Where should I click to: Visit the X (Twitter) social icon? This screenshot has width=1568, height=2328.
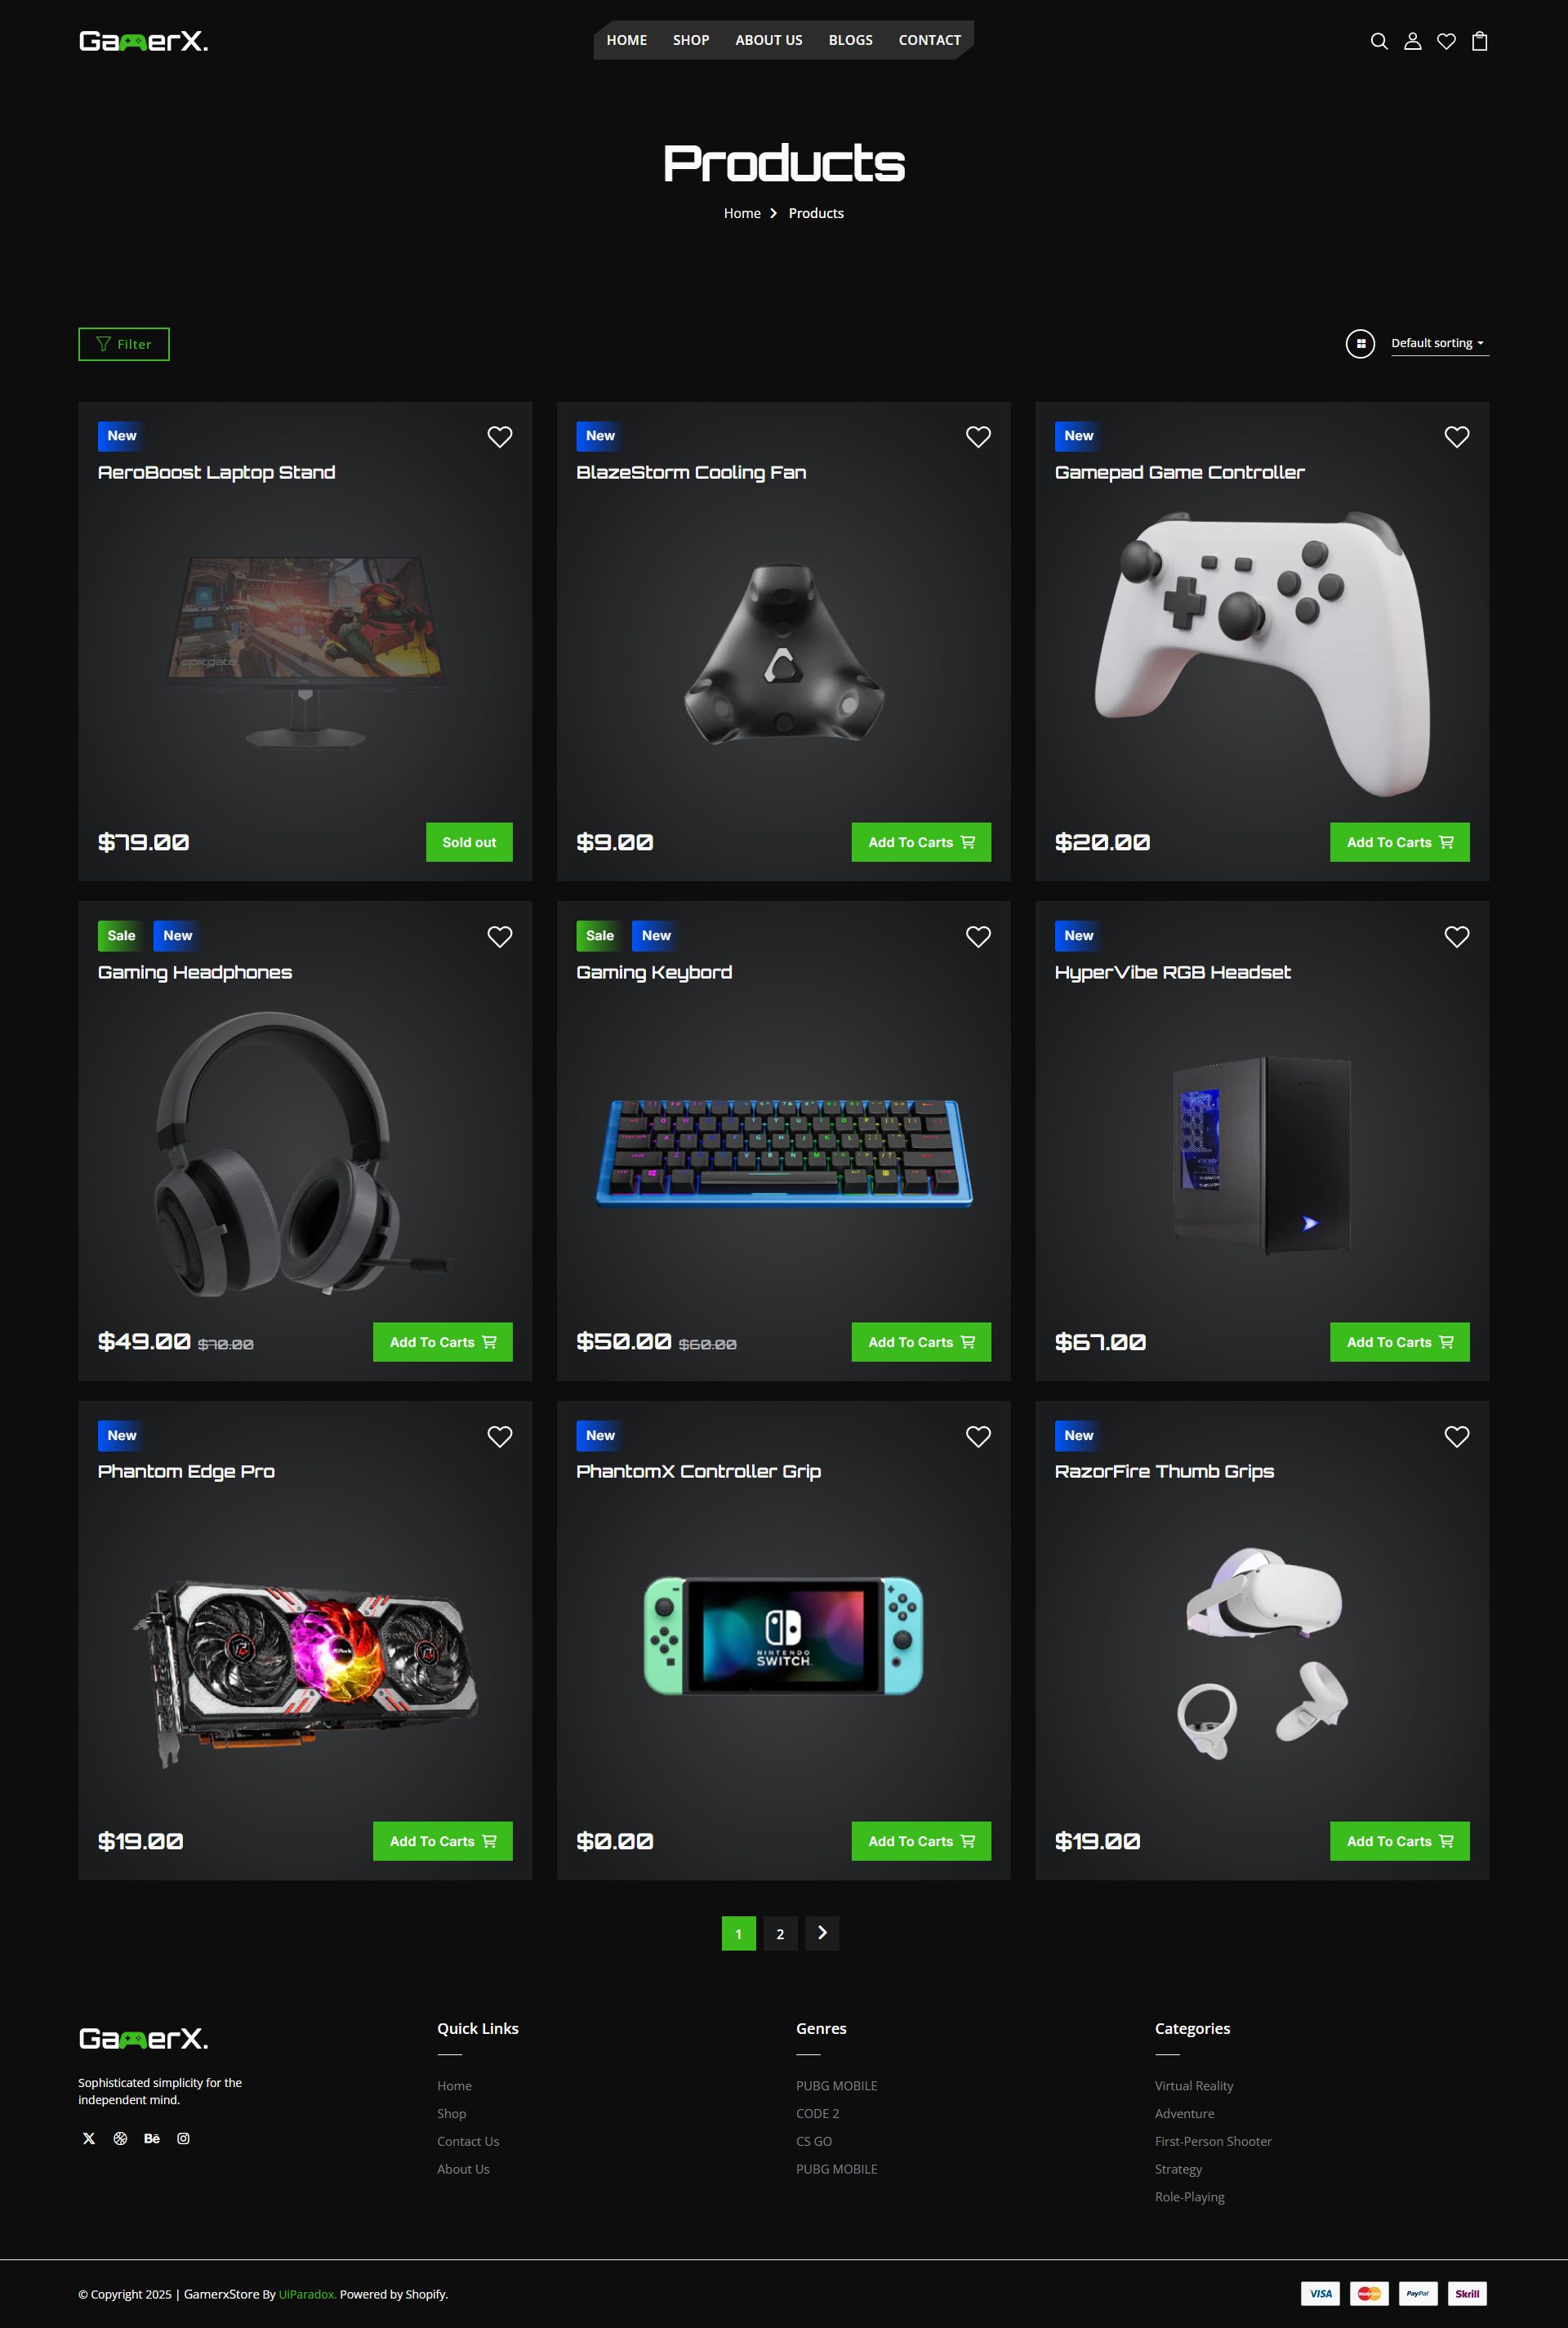[89, 2138]
